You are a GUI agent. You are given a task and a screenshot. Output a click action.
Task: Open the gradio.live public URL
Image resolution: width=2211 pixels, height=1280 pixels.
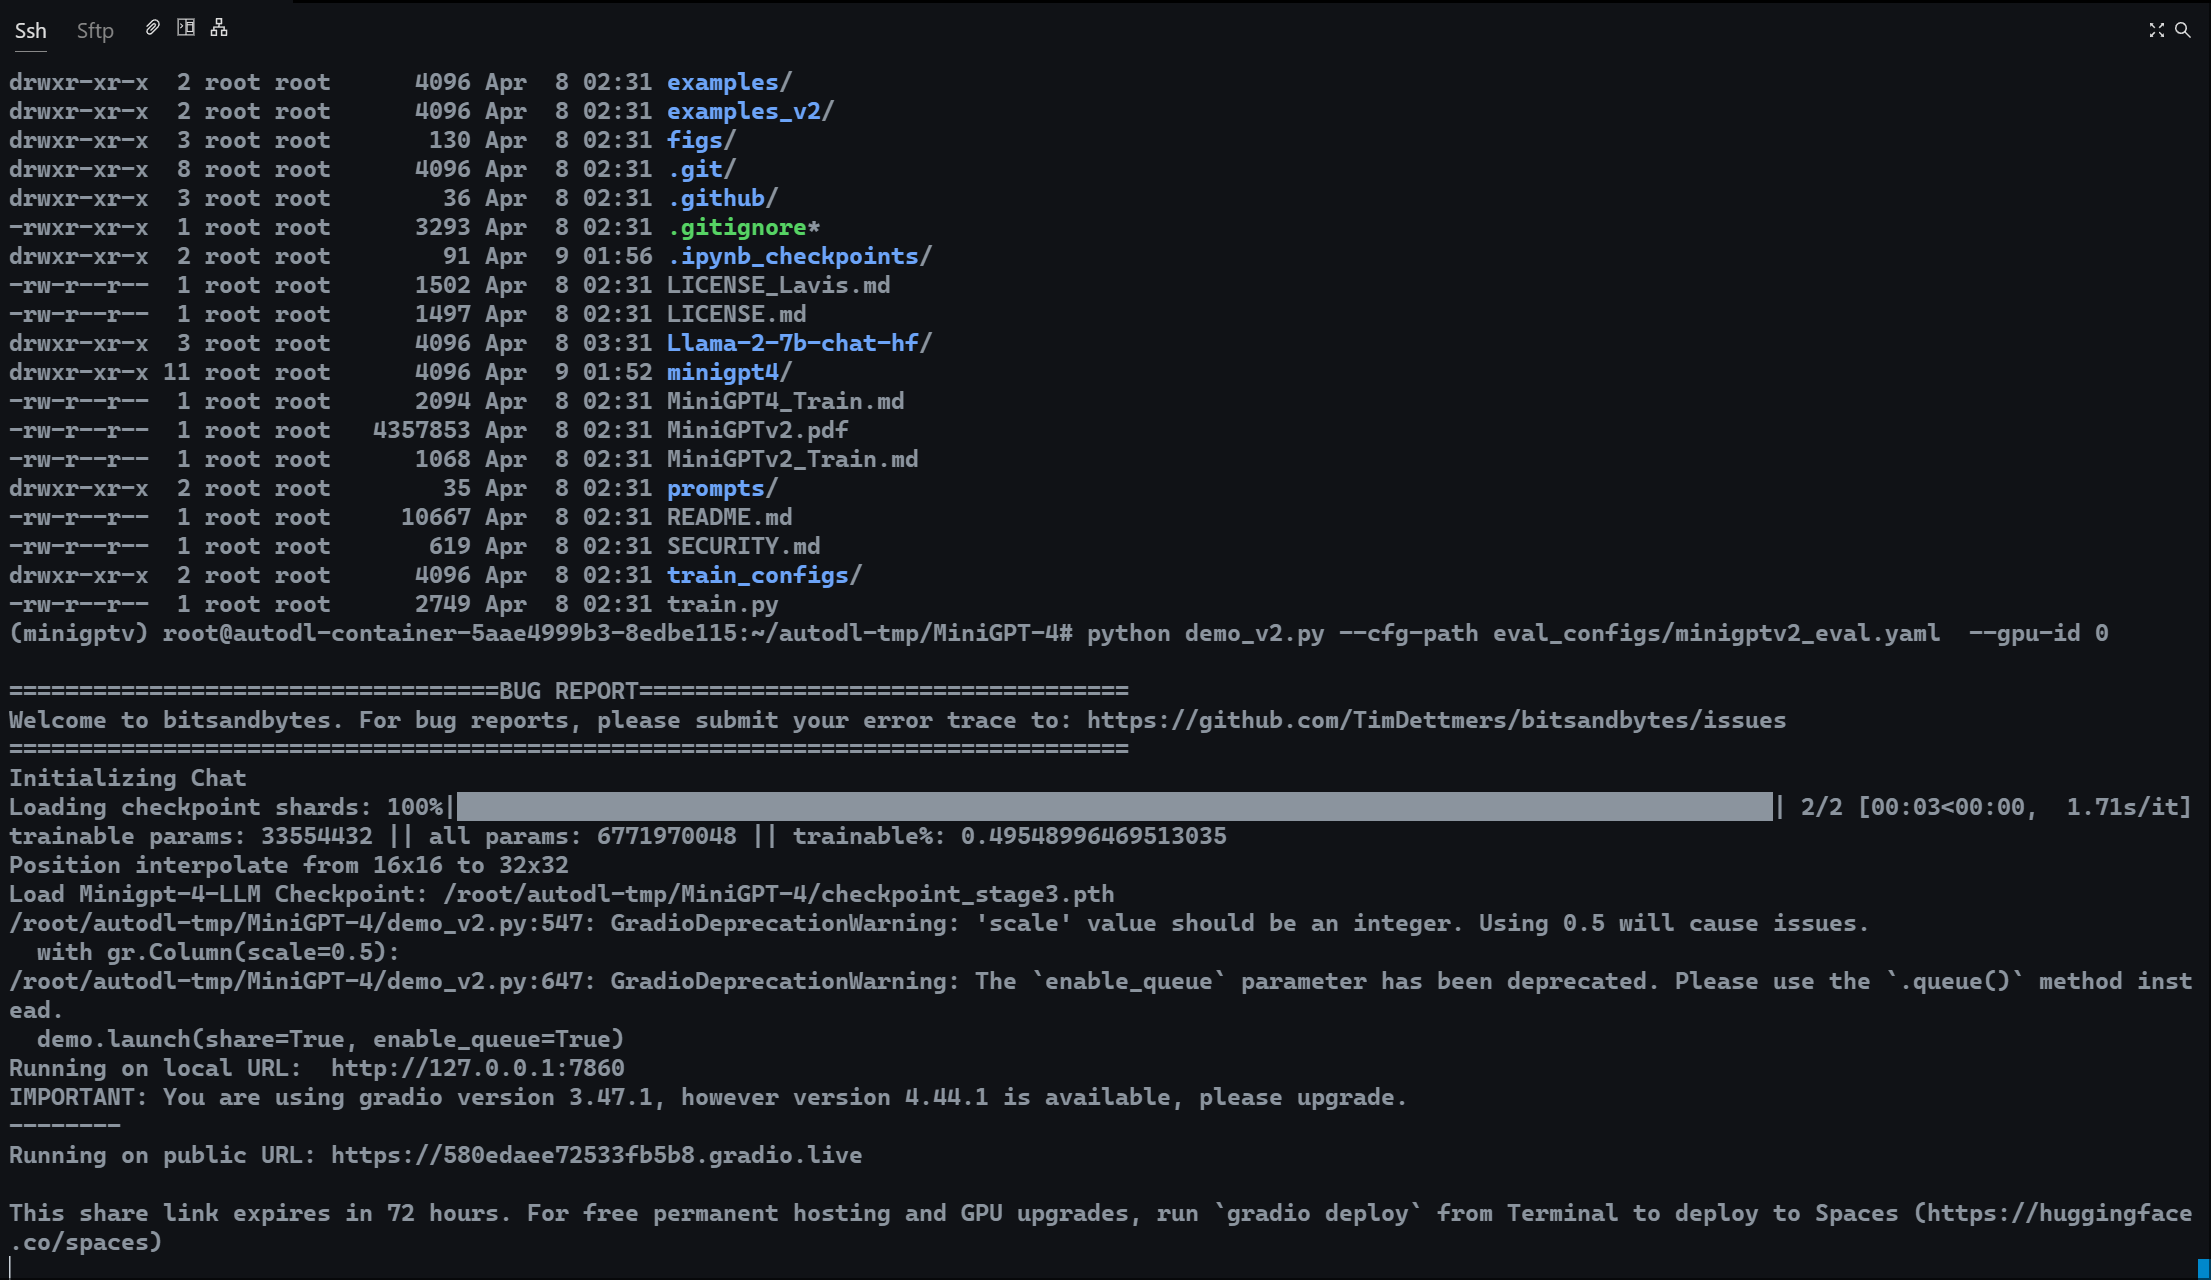[596, 1155]
